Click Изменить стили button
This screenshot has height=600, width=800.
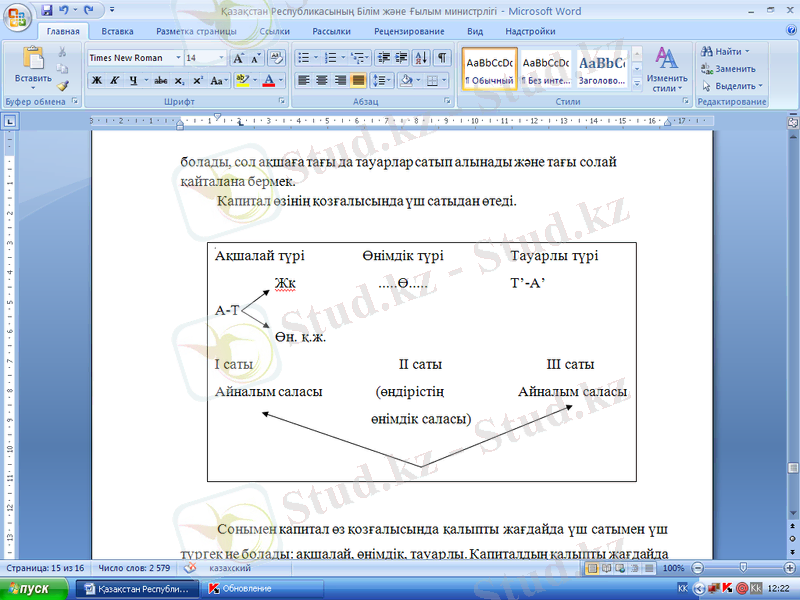[x=667, y=69]
